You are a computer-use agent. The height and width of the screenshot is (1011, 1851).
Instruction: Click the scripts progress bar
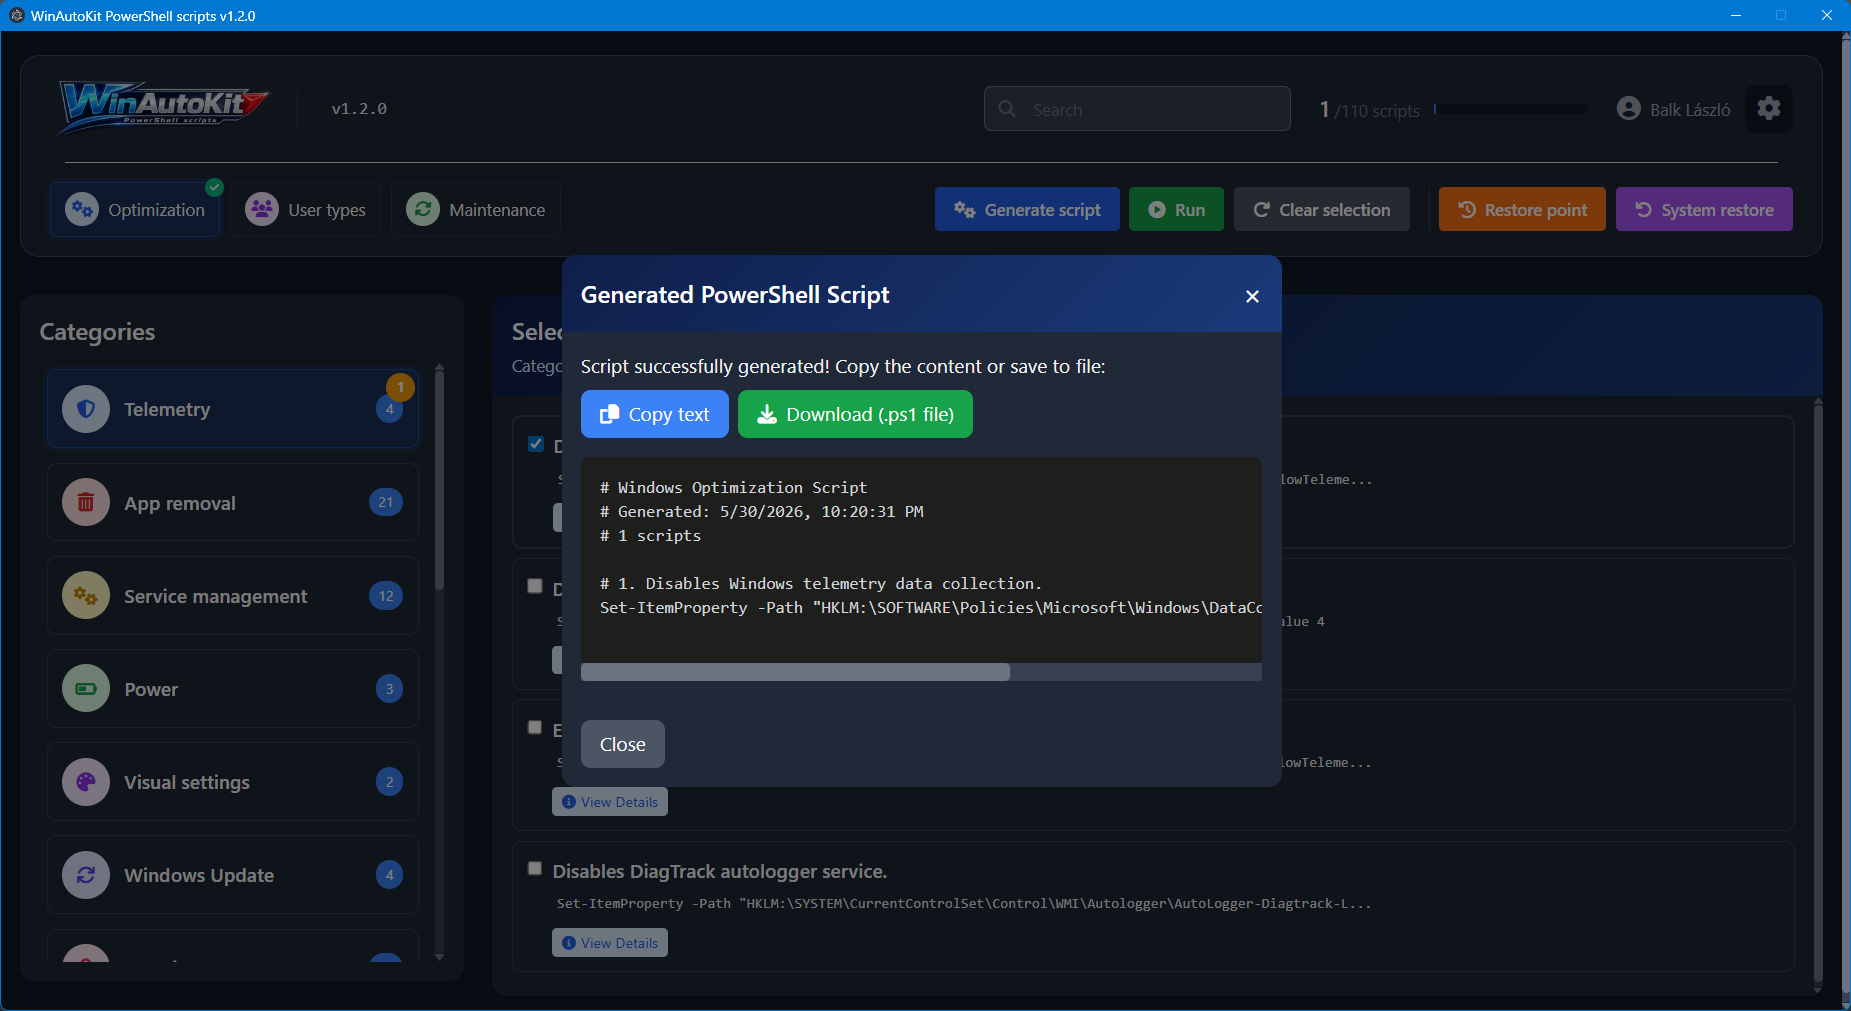(1510, 109)
